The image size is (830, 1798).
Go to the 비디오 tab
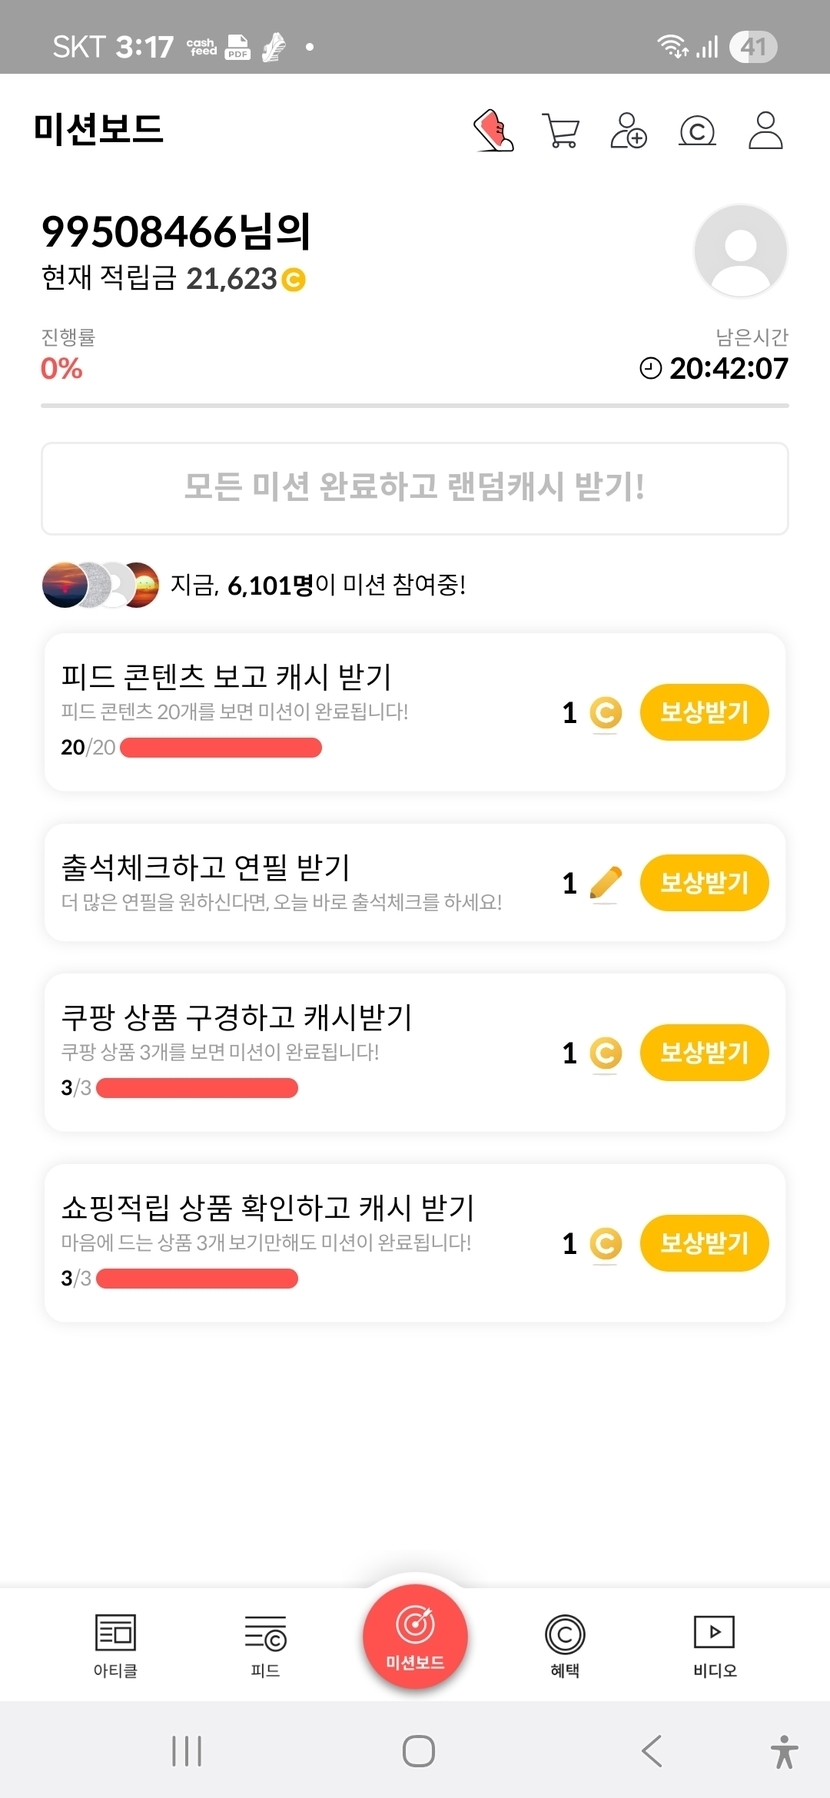(715, 1645)
